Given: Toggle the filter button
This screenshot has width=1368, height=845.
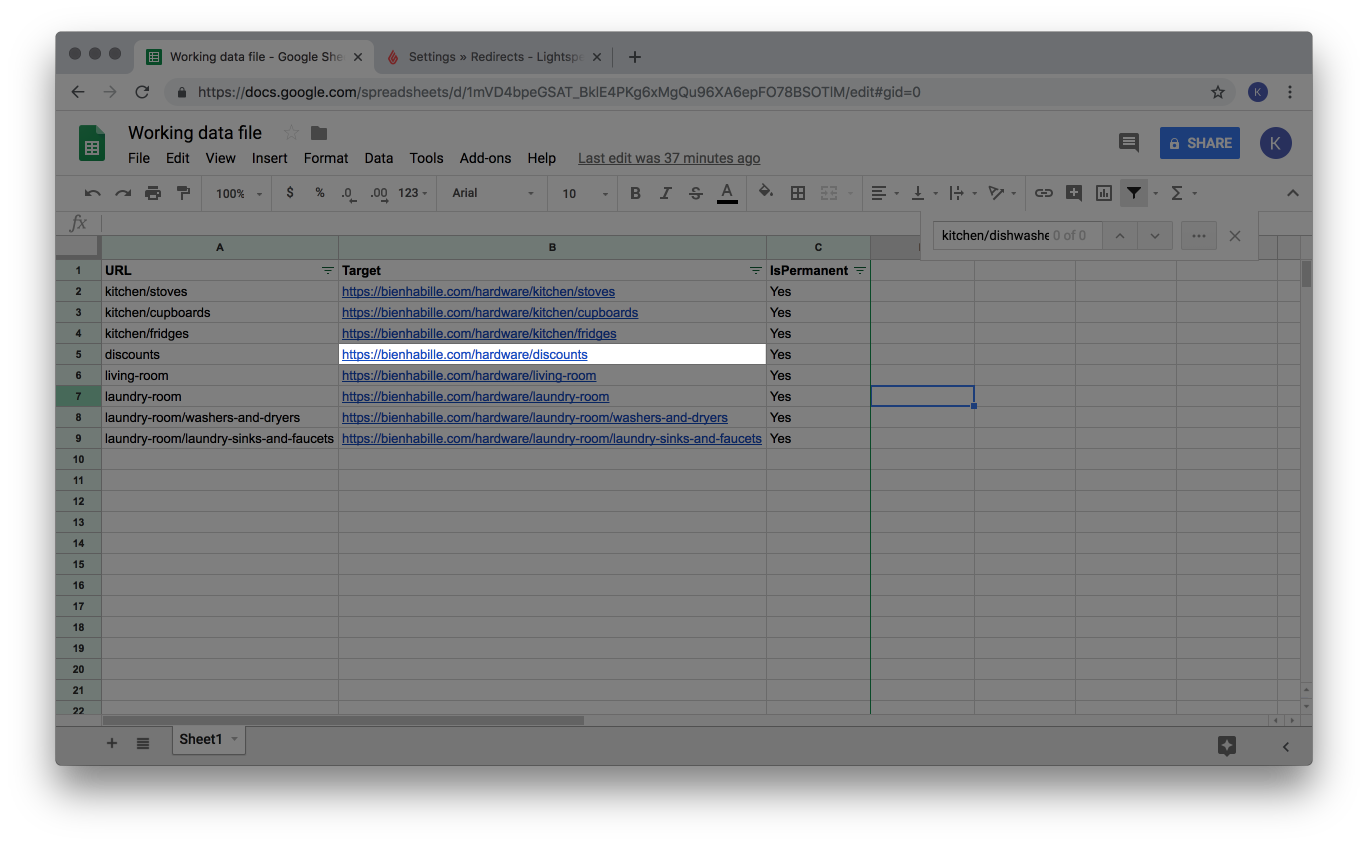Looking at the screenshot, I should (1133, 193).
